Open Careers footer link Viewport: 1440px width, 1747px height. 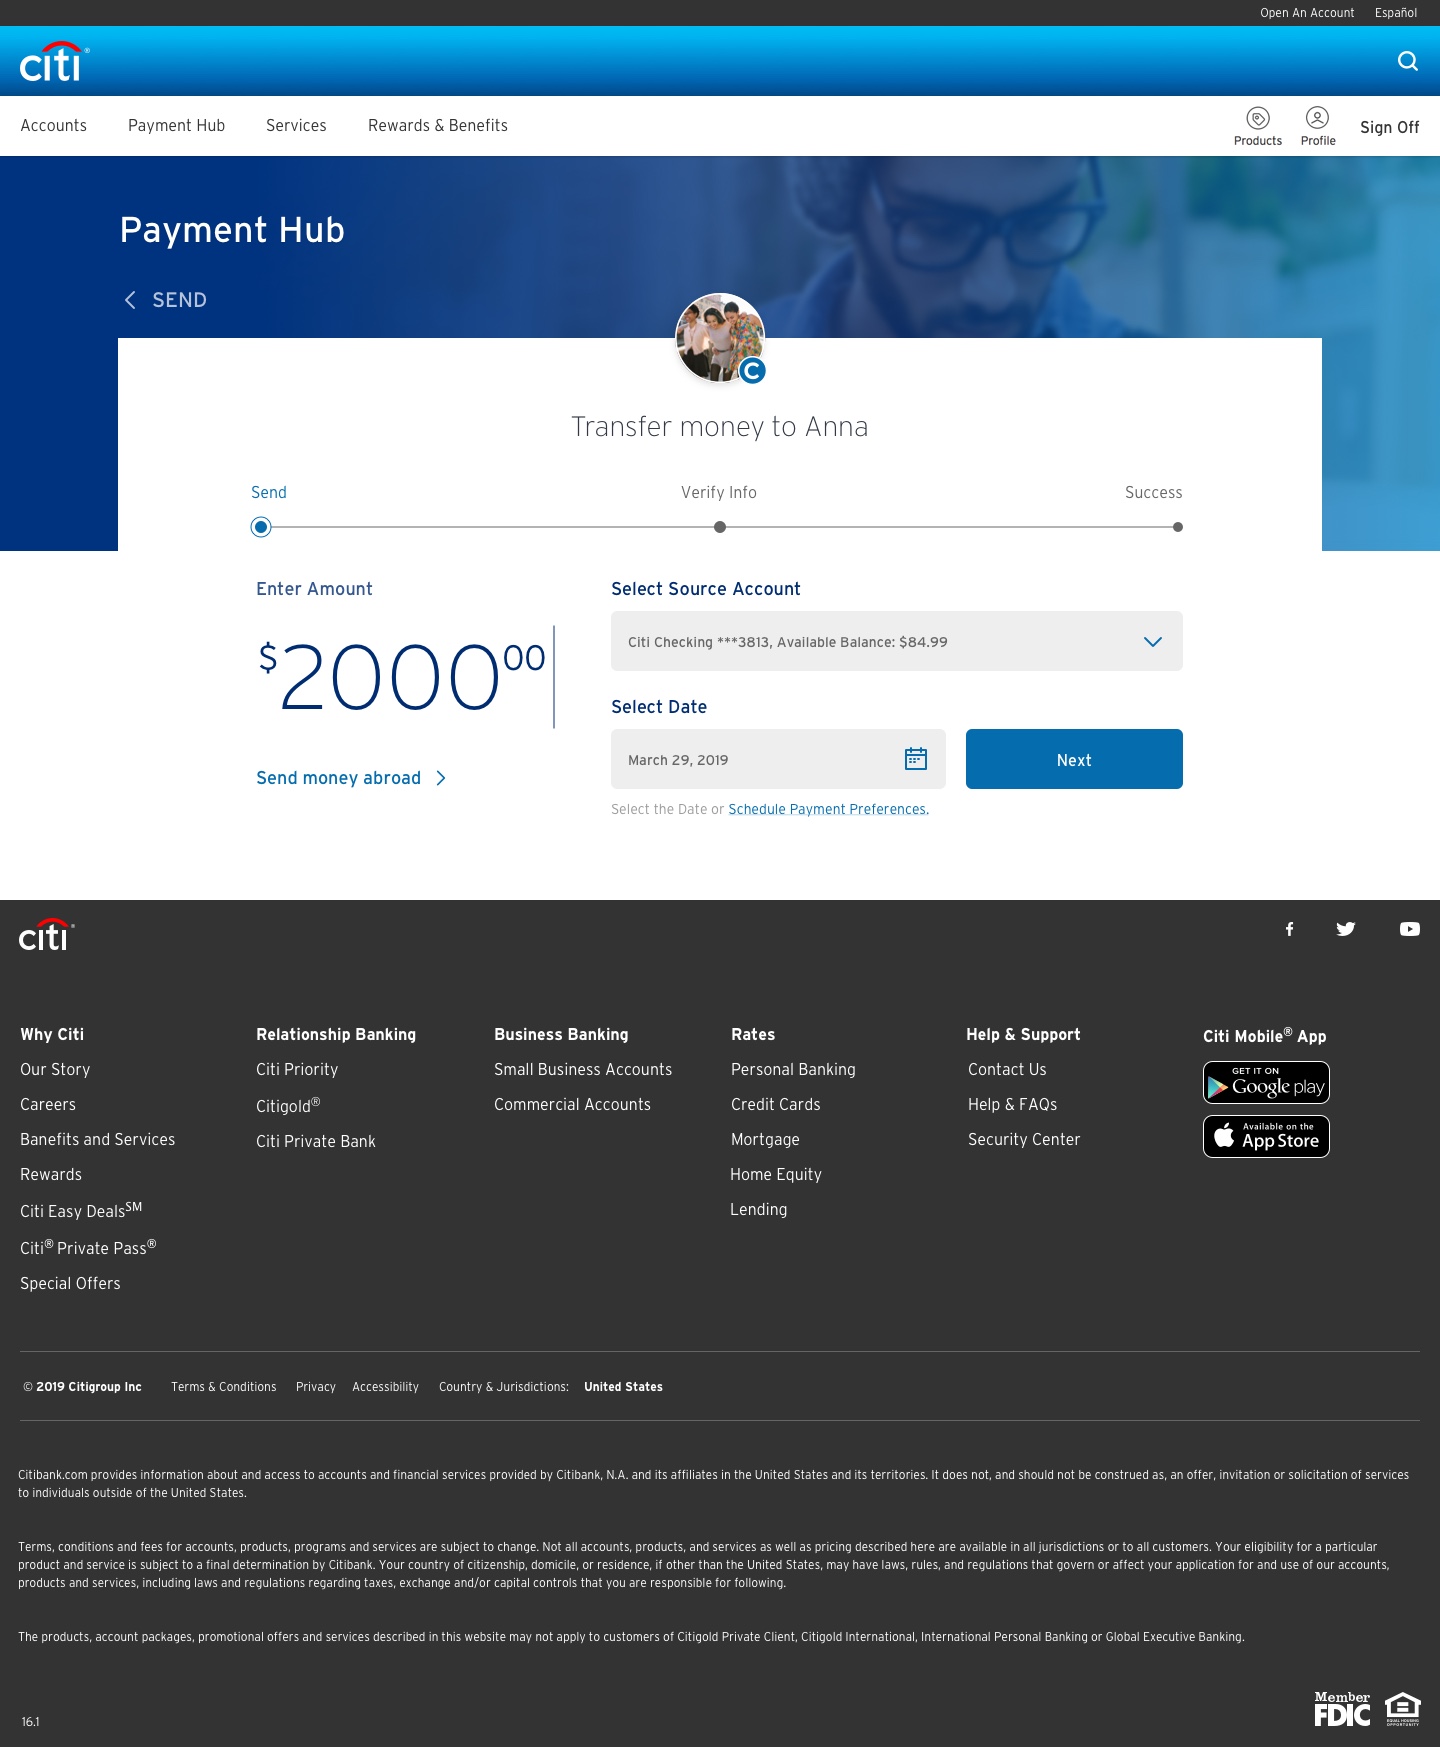coord(48,1104)
